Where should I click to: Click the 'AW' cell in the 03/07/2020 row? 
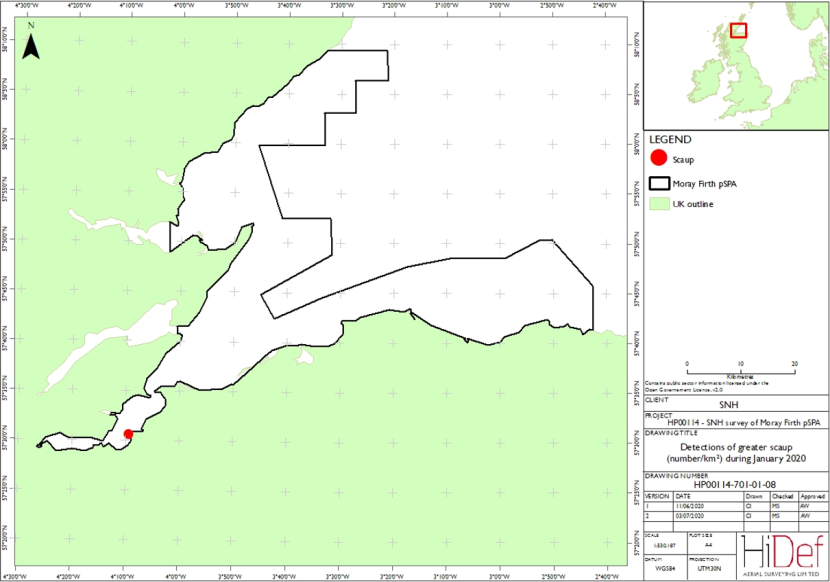pyautogui.click(x=804, y=516)
